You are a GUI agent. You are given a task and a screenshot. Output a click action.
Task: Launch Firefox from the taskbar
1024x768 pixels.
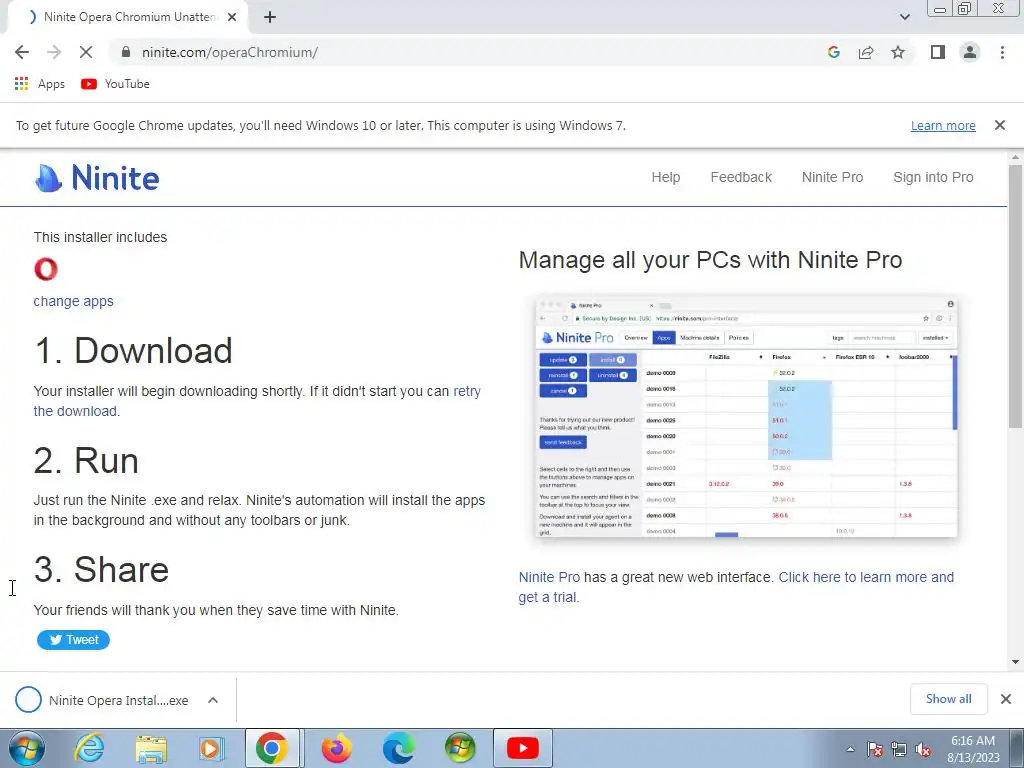tap(336, 748)
